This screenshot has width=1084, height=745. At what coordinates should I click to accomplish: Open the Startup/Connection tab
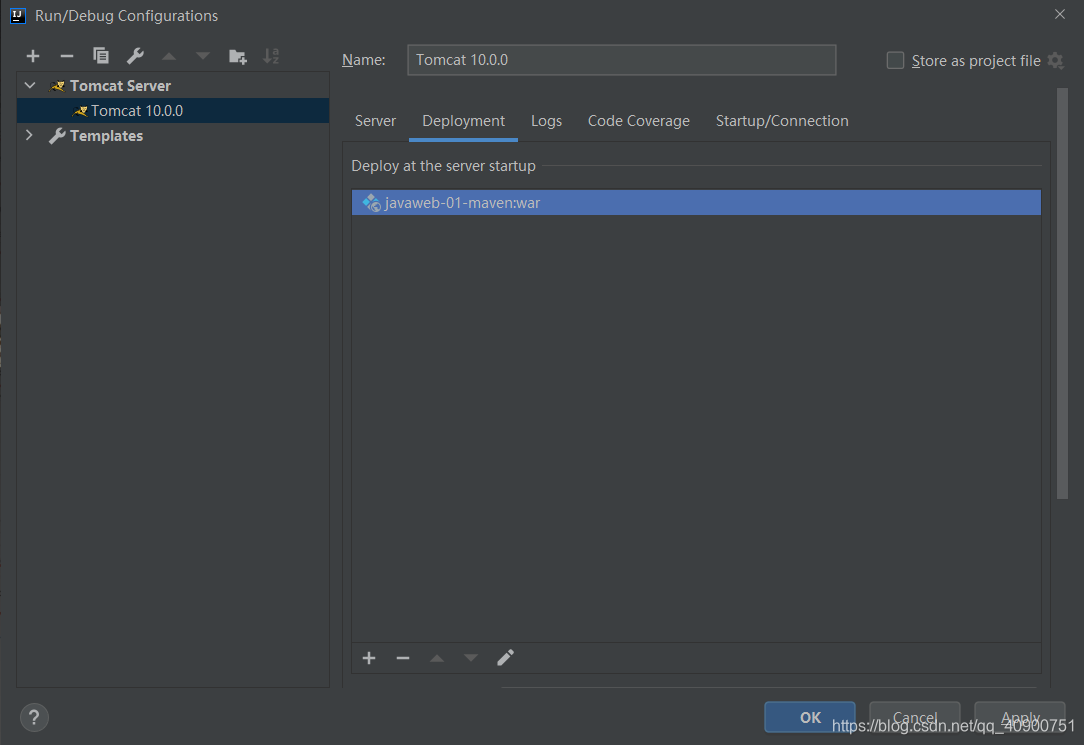[x=782, y=121]
